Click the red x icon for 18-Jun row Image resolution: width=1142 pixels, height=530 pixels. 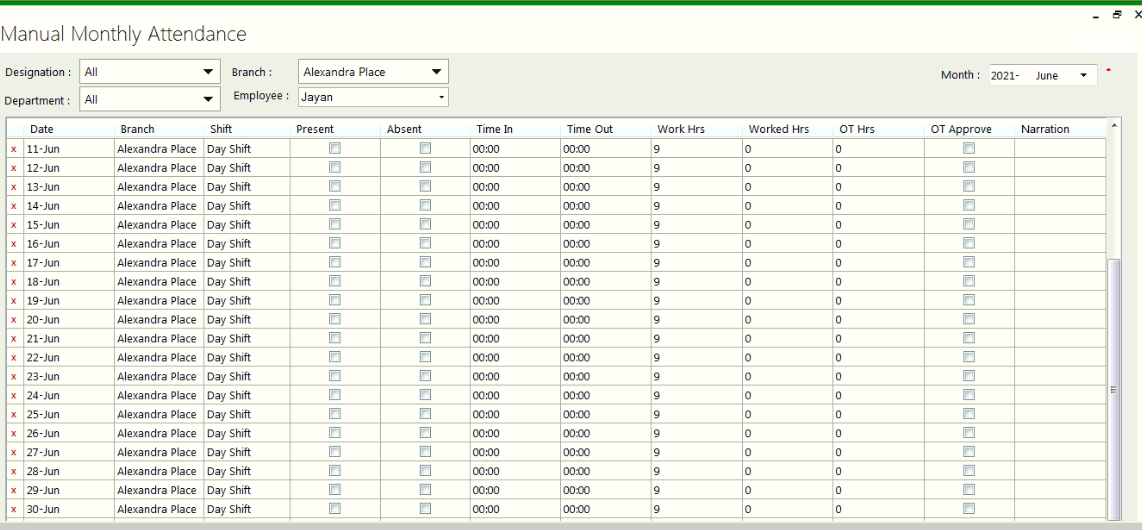click(14, 282)
